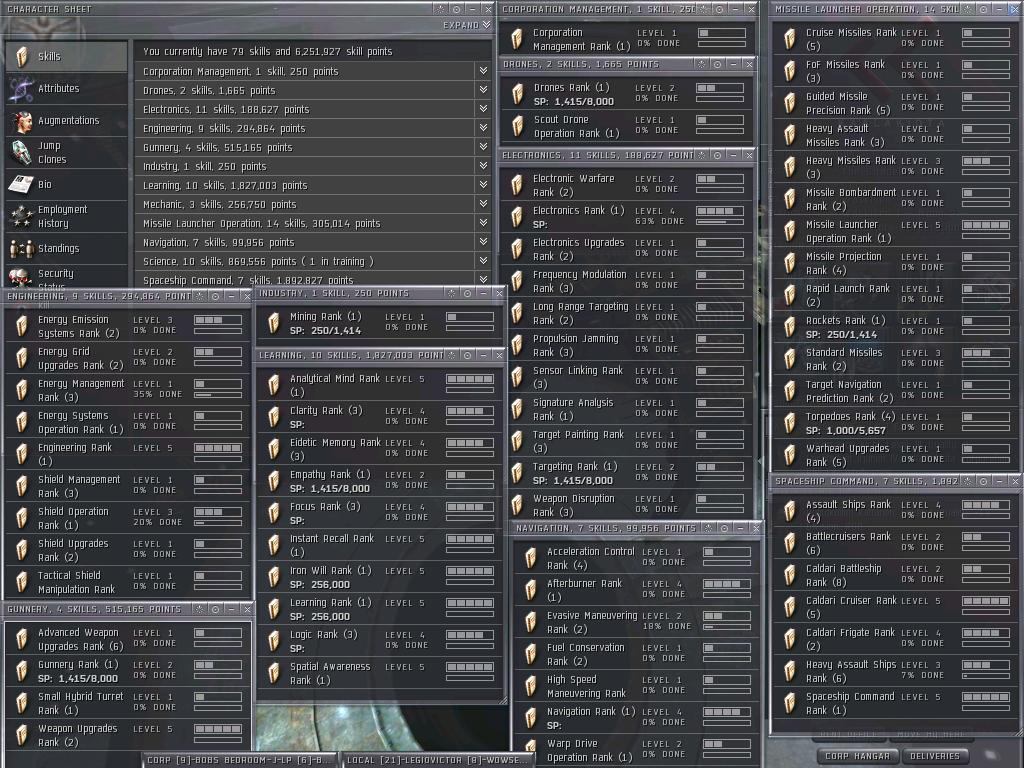Pin the Spaceship Command skills window
Image resolution: width=1024 pixels, height=768 pixels.
984,481
